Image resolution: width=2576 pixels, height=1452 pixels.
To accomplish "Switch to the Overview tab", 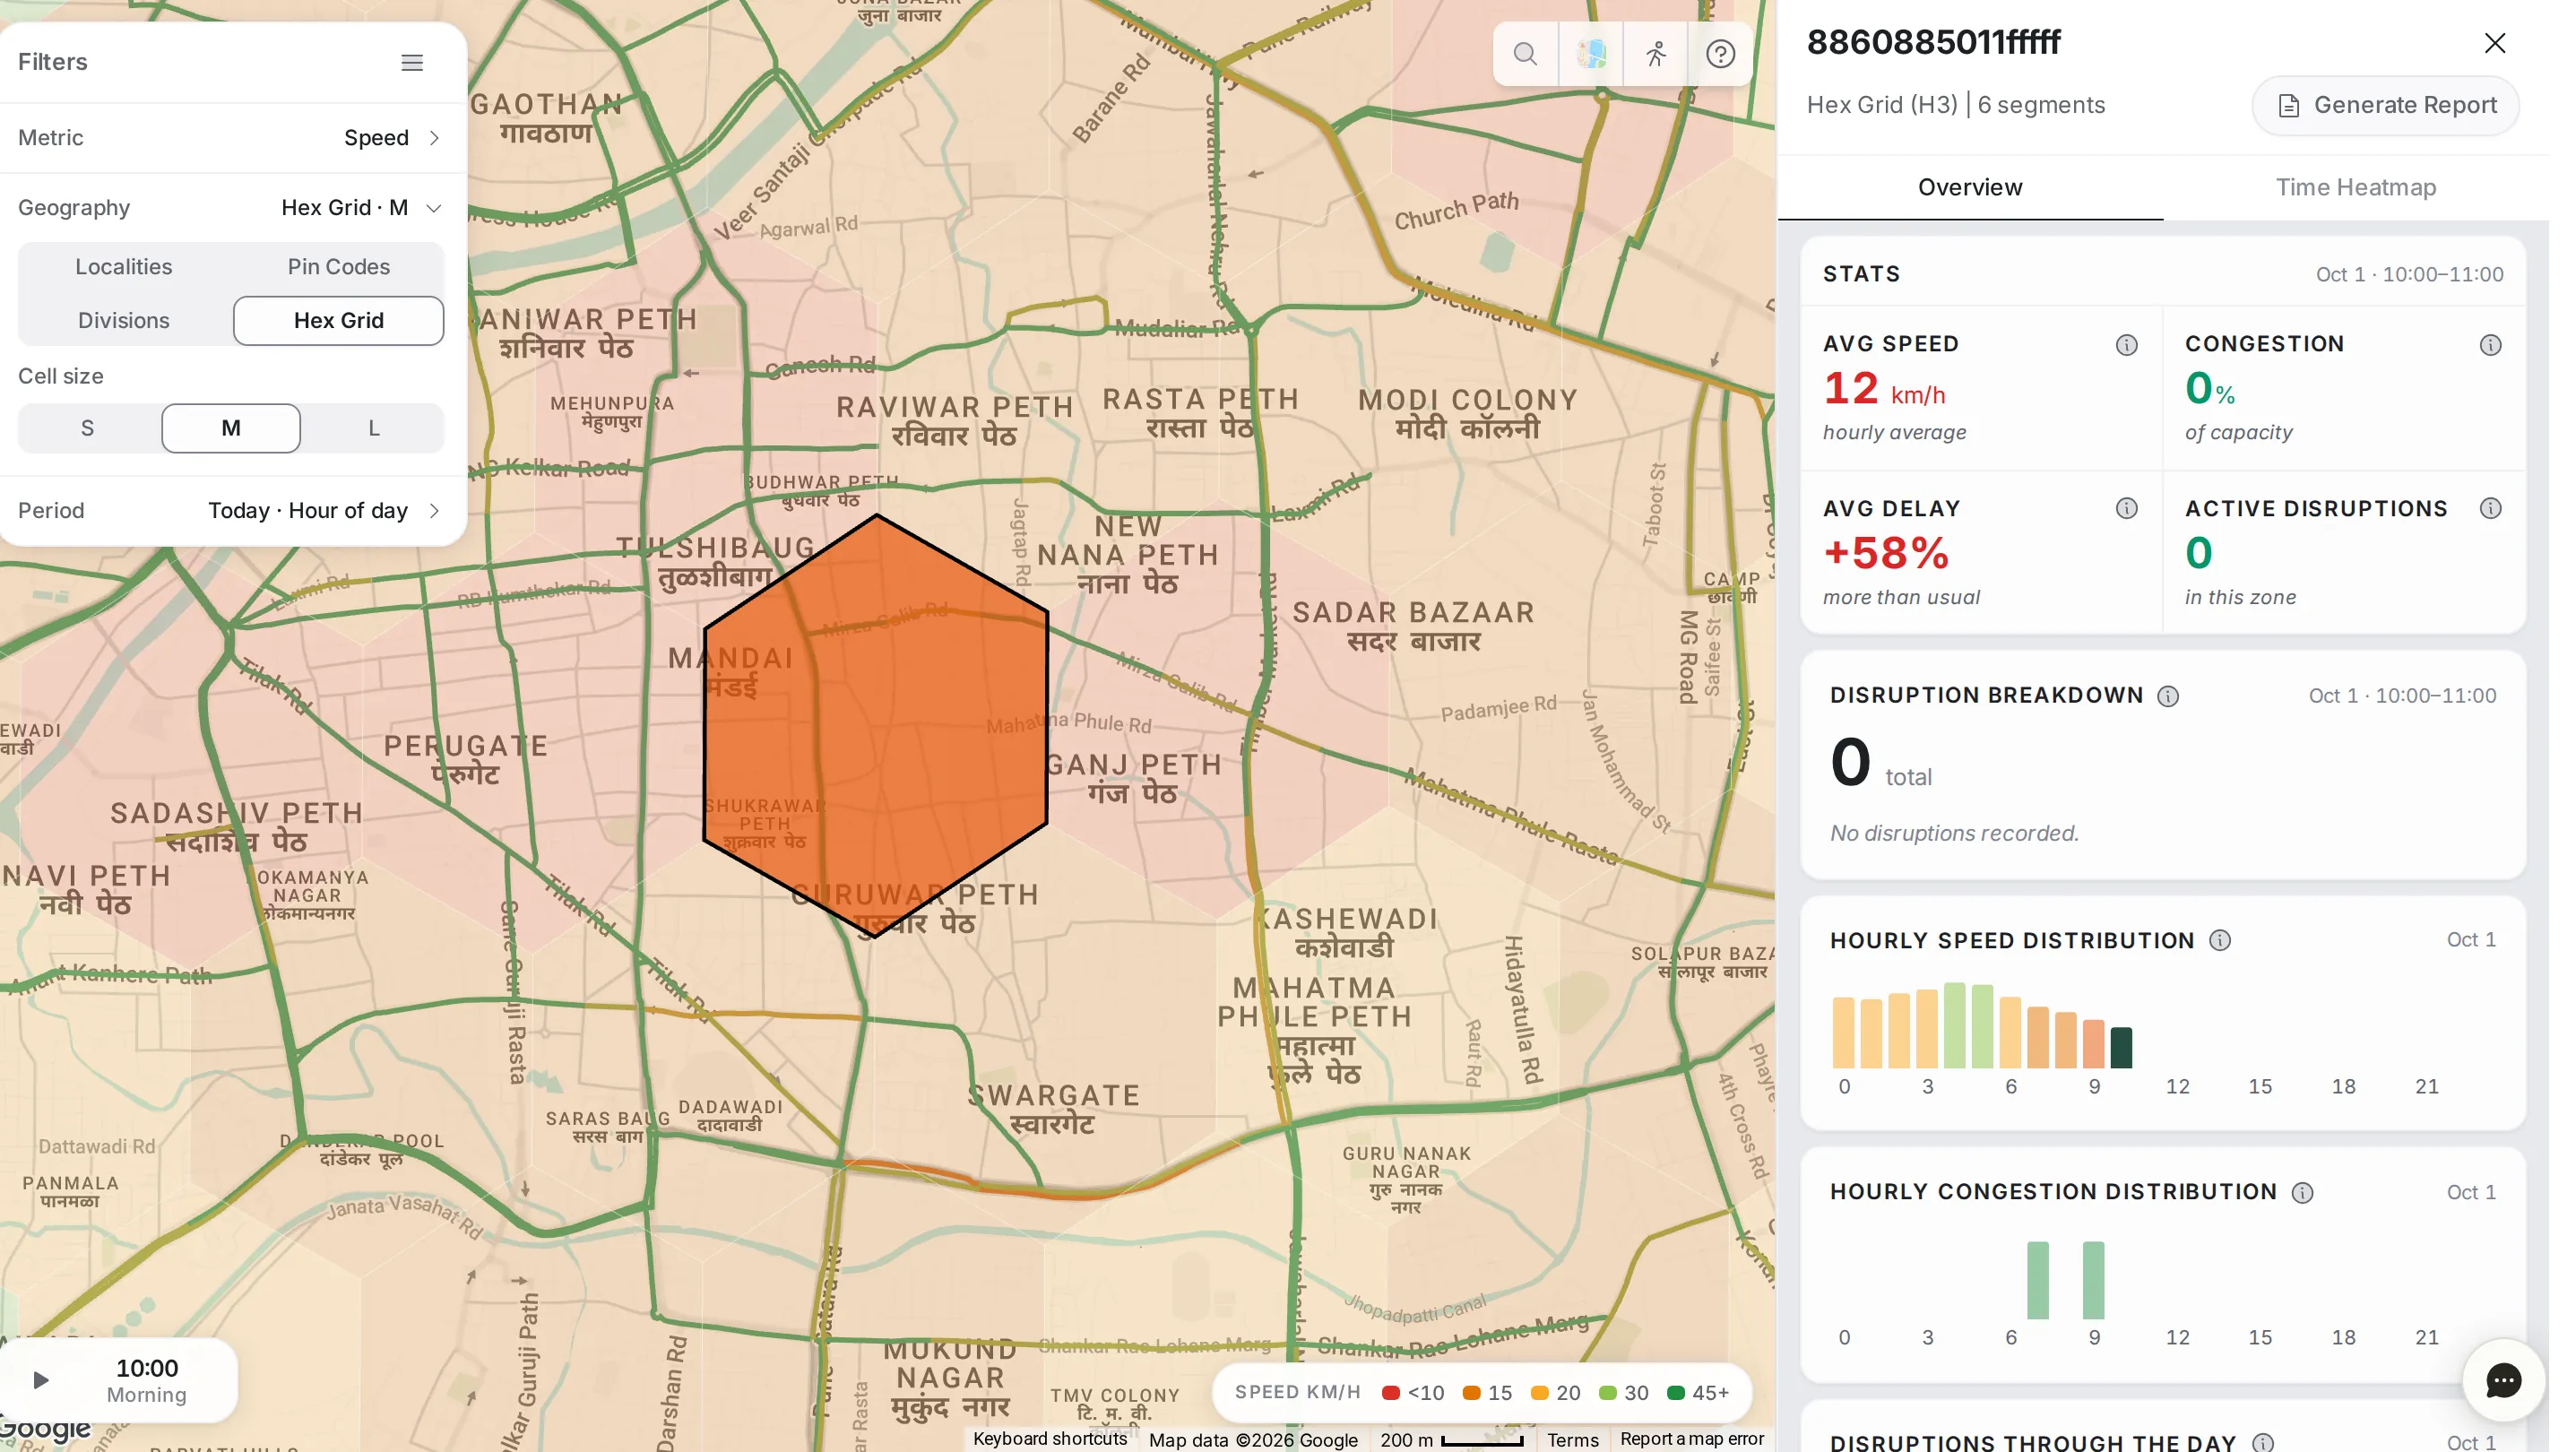I will coord(1969,188).
